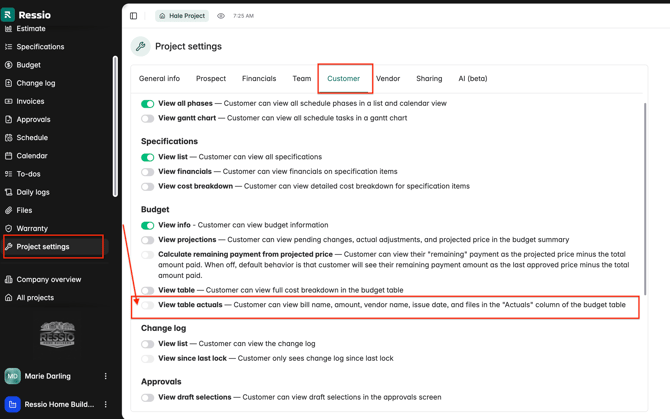Open Schedule from sidebar icon
This screenshot has width=670, height=419.
(9, 138)
